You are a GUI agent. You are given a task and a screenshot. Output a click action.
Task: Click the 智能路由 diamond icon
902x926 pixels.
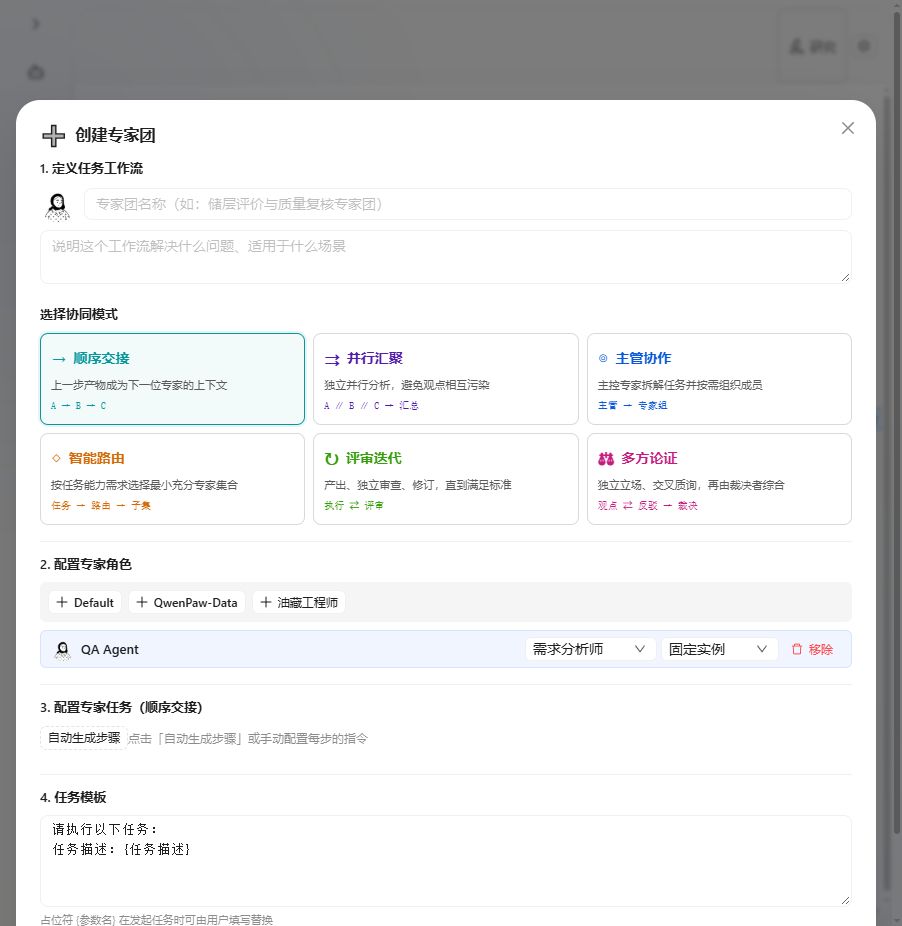[x=56, y=458]
